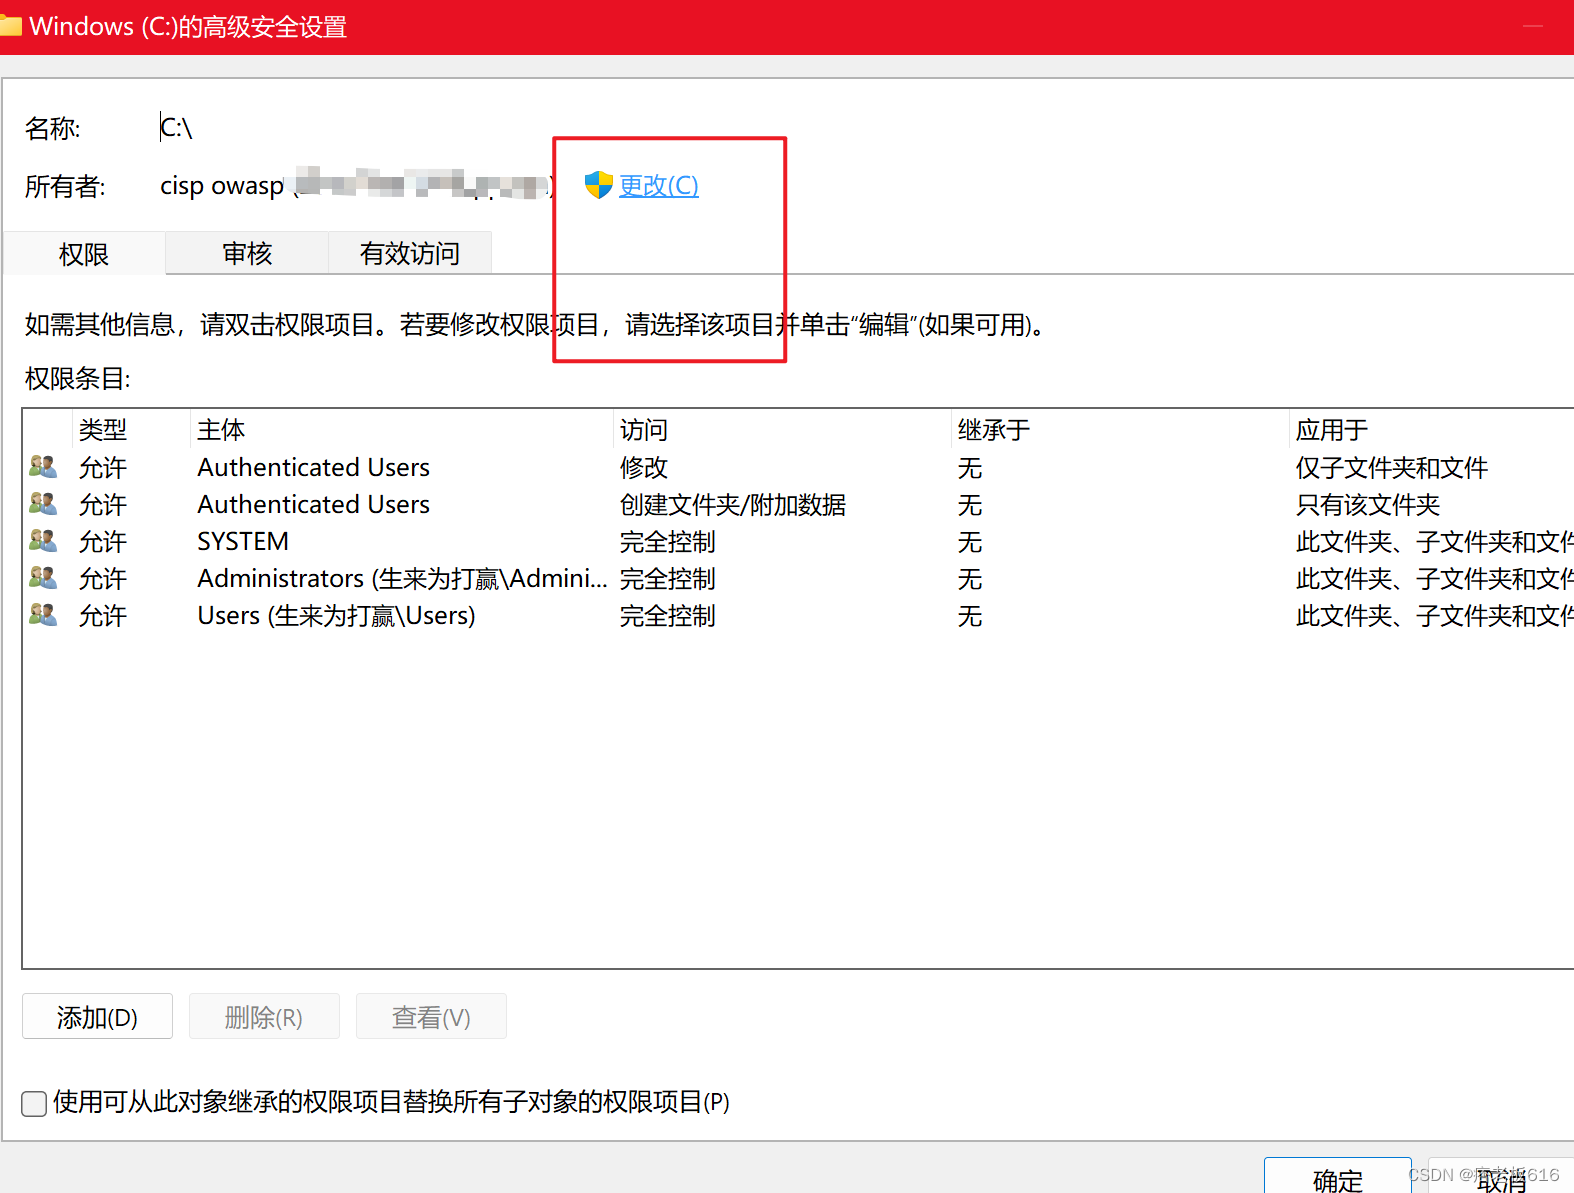1574x1193 pixels.
Task: Click the 添加(D) button
Action: (x=97, y=1017)
